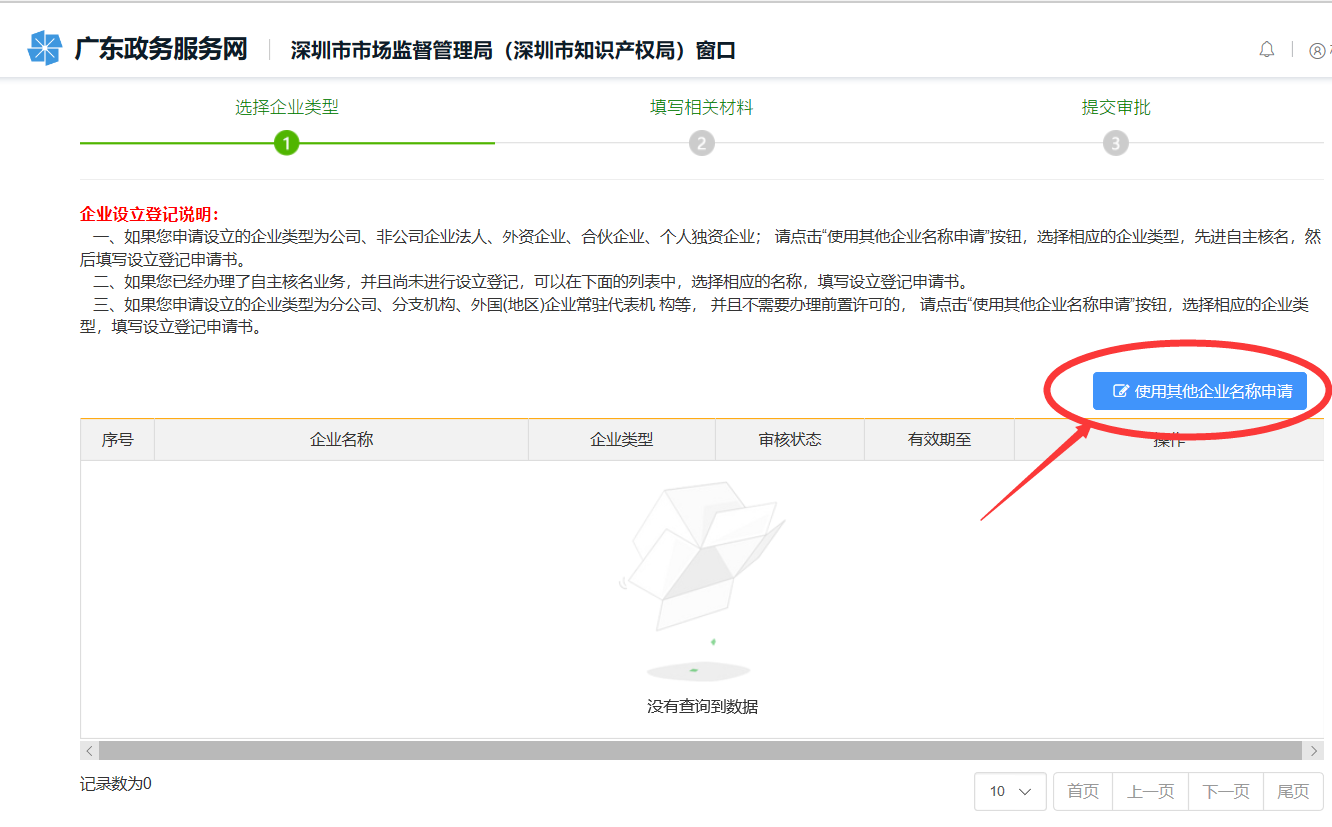Select the 选择企业类型 step label

pyautogui.click(x=287, y=107)
